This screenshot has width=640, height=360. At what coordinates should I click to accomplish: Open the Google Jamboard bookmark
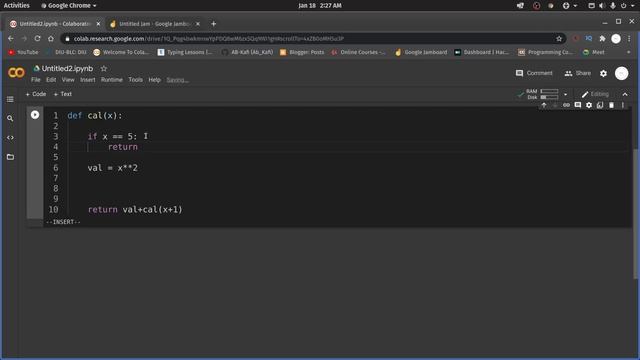pos(421,52)
